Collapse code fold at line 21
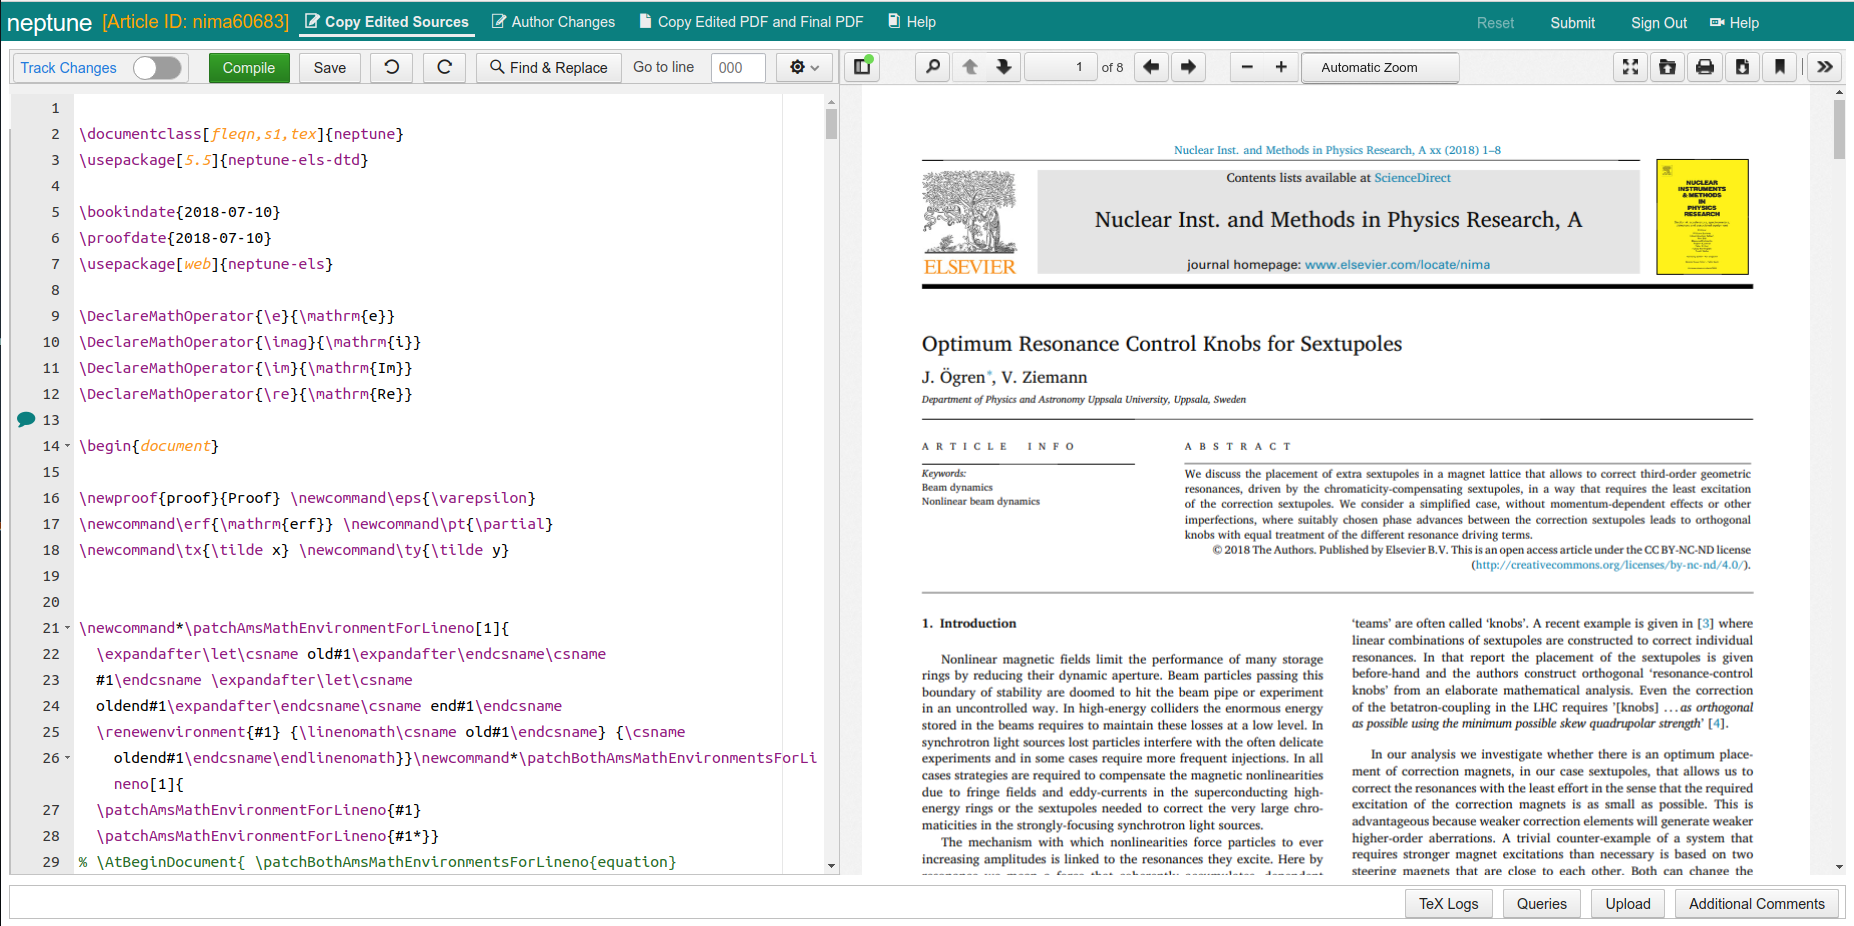The width and height of the screenshot is (1854, 926). tap(68, 628)
